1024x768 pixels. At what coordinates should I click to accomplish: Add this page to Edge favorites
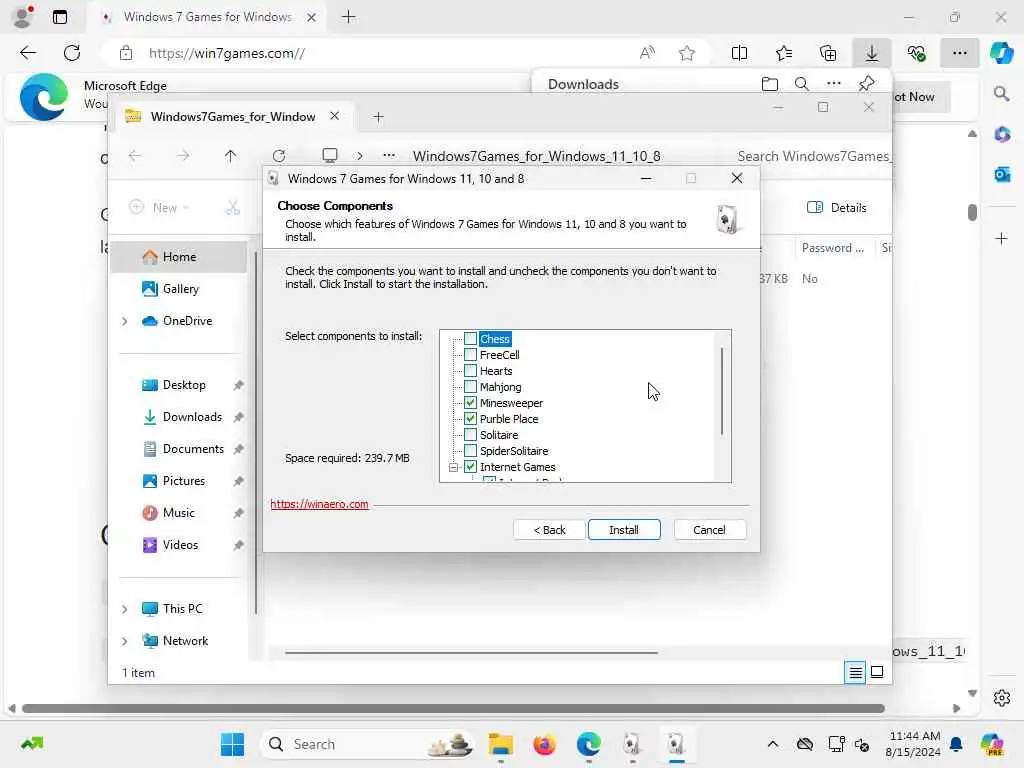[686, 53]
